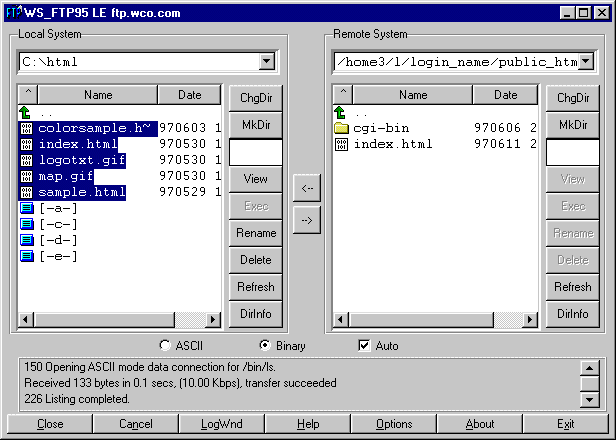
Task: Click local Delete button
Action: 256,260
